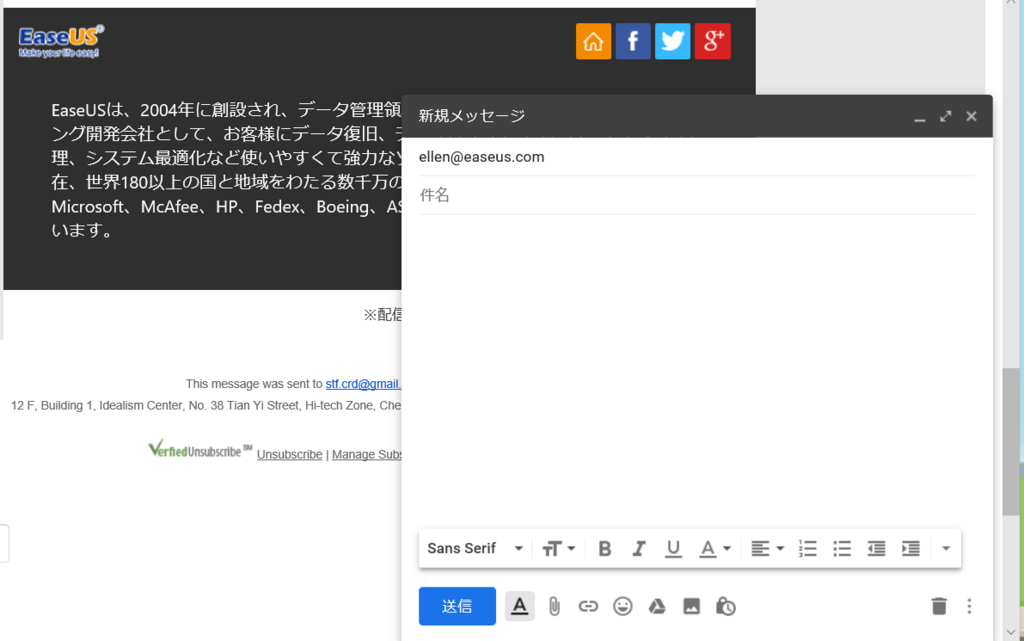Screen dimensions: 1024x641
Task: Open the text alignment dropdown
Action: tap(767, 548)
